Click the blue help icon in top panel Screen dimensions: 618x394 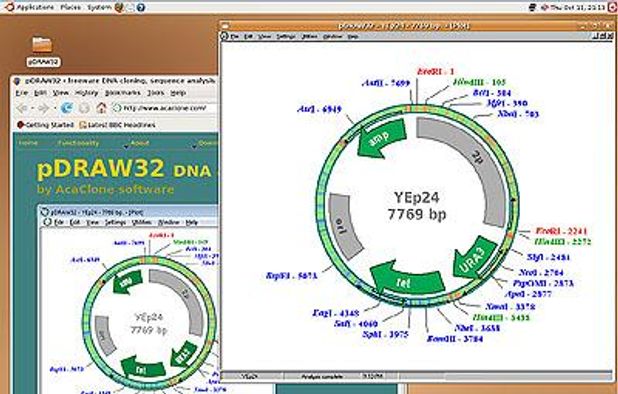pos(141,7)
